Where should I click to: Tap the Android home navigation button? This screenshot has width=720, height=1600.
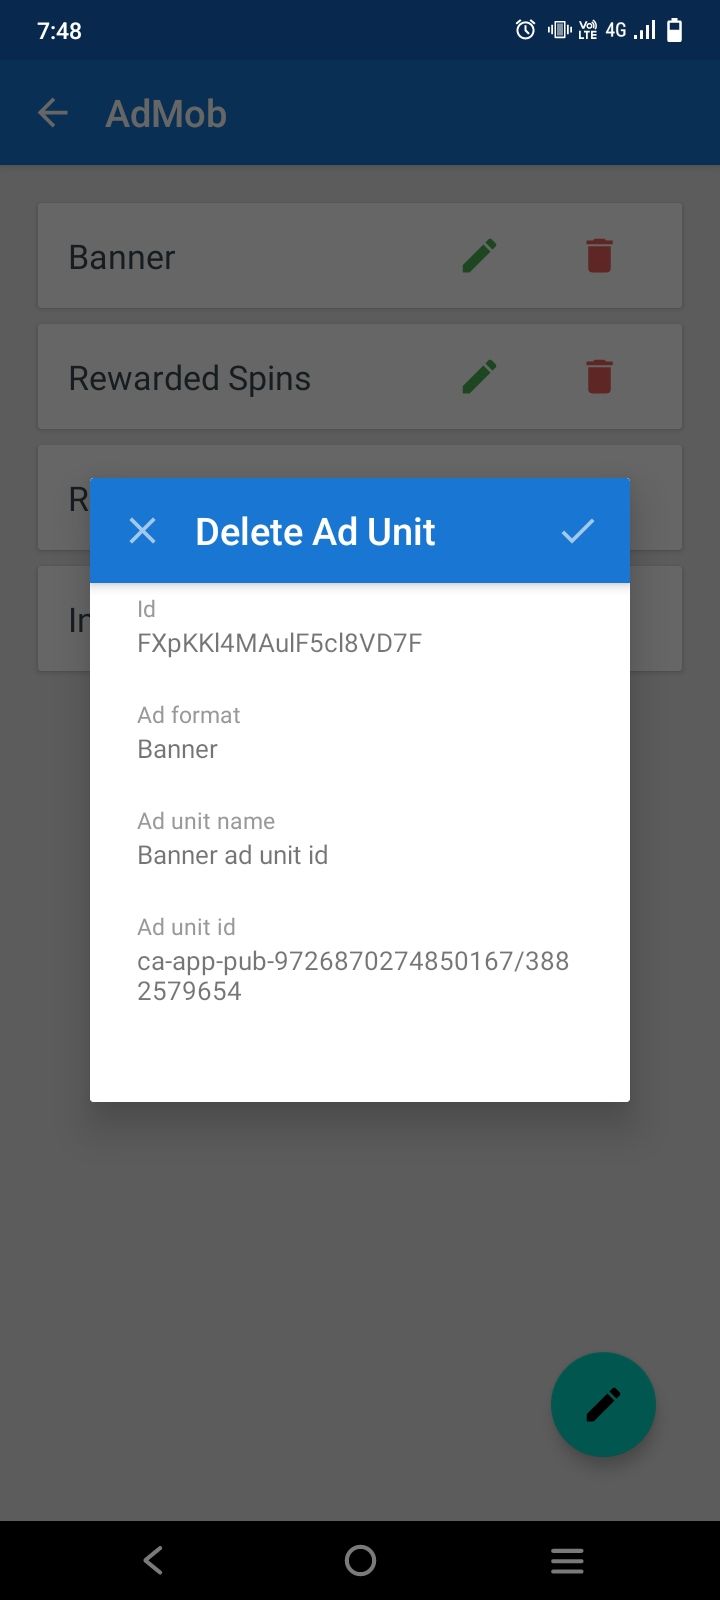pyautogui.click(x=360, y=1560)
